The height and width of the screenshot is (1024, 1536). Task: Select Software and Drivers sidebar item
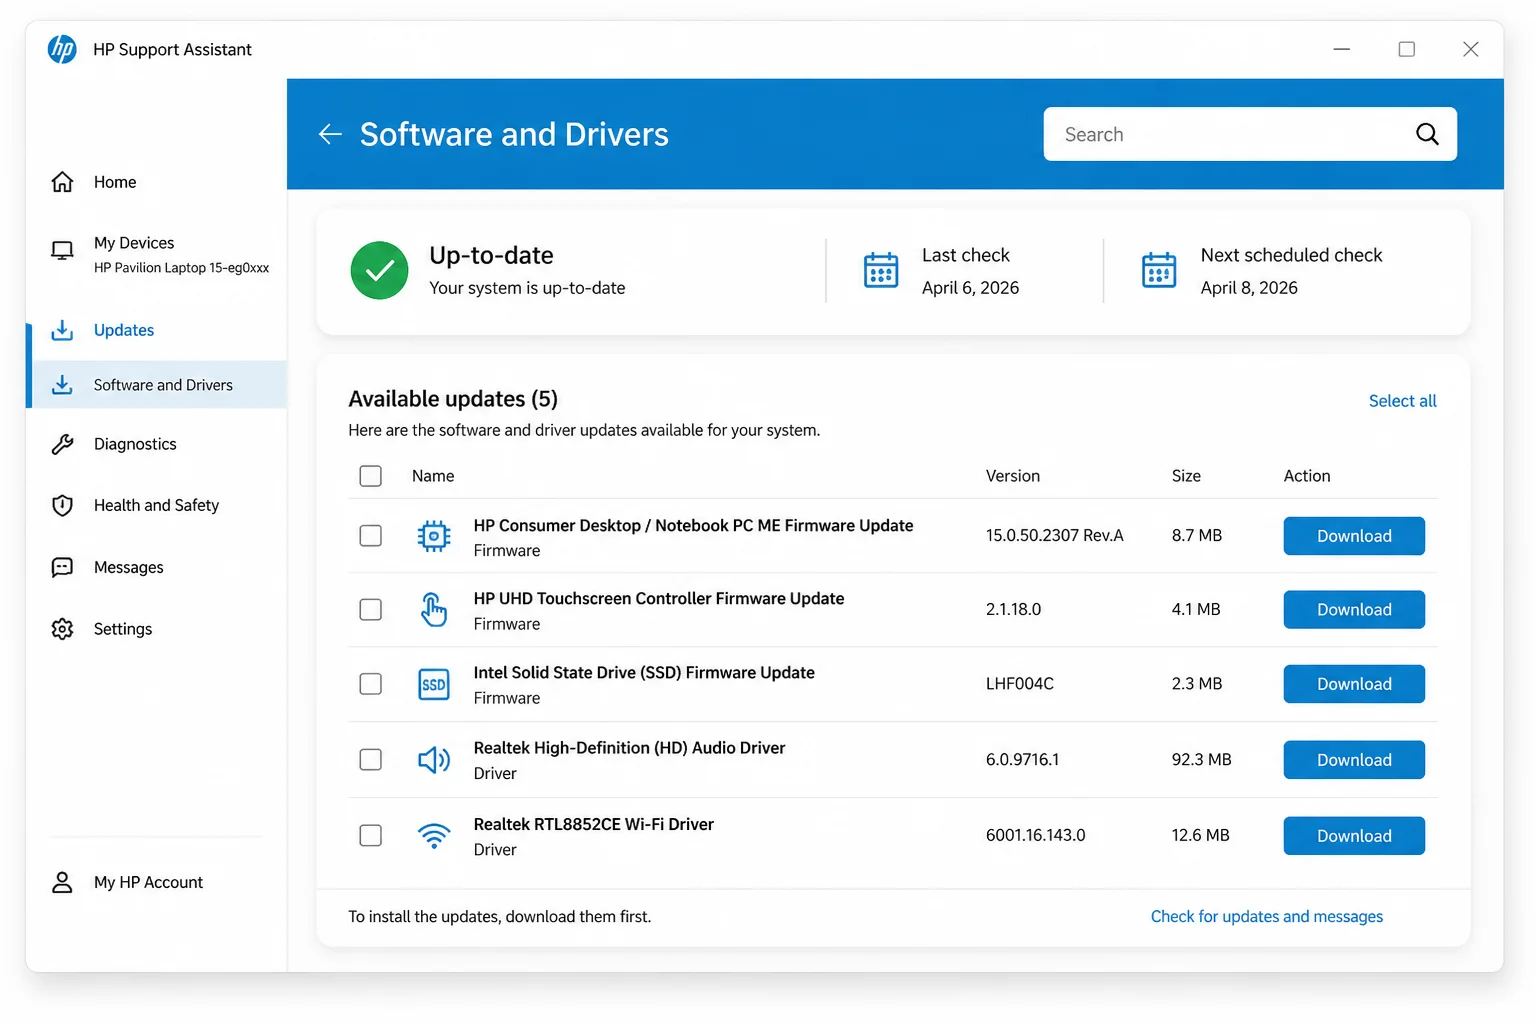click(x=156, y=385)
